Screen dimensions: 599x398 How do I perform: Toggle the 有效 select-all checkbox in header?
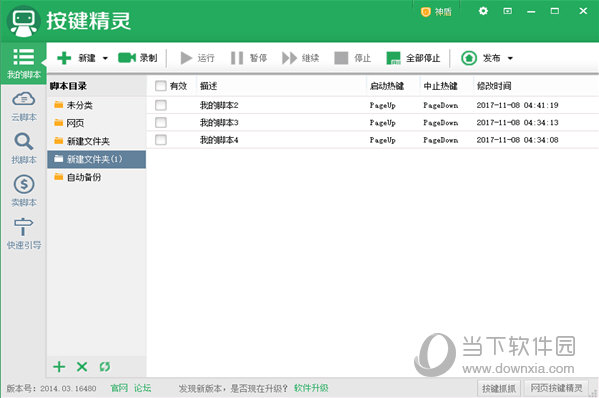(161, 86)
